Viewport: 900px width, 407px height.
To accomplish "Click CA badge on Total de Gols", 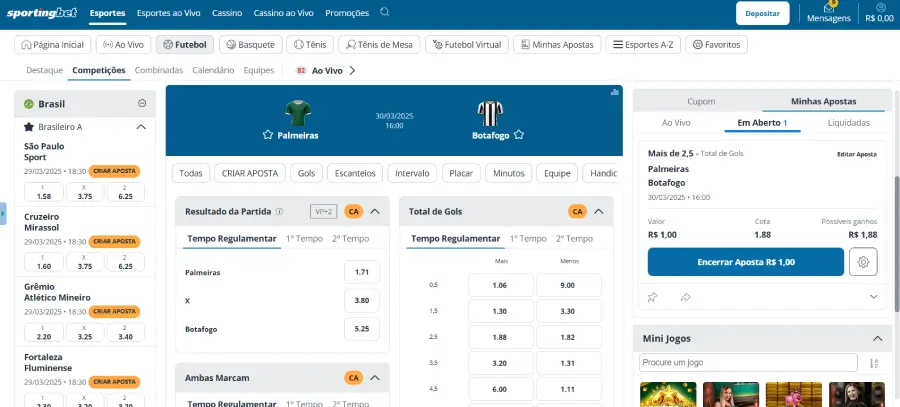I will 577,211.
